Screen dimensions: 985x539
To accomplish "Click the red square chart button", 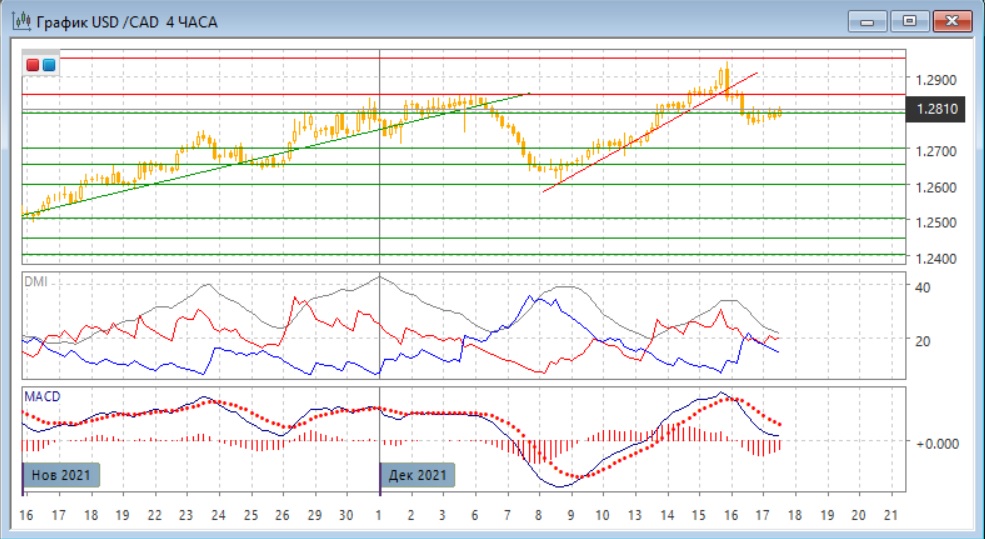I will click(33, 65).
